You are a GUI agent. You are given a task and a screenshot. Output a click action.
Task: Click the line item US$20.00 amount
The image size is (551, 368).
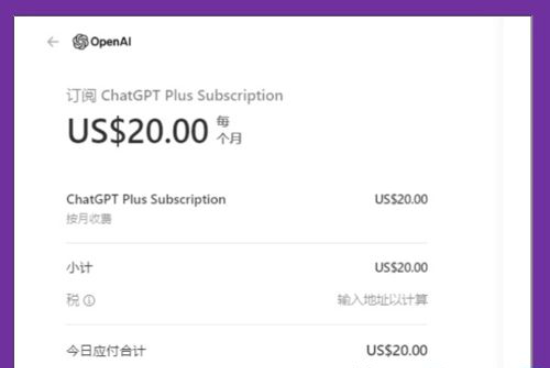(x=401, y=199)
